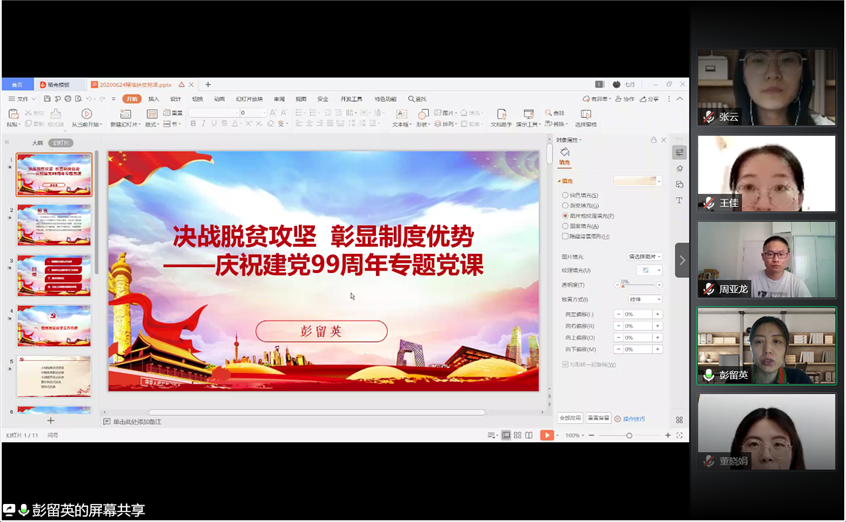This screenshot has height=522, width=846.
Task: Open the Selection Pane icon
Action: point(585,116)
